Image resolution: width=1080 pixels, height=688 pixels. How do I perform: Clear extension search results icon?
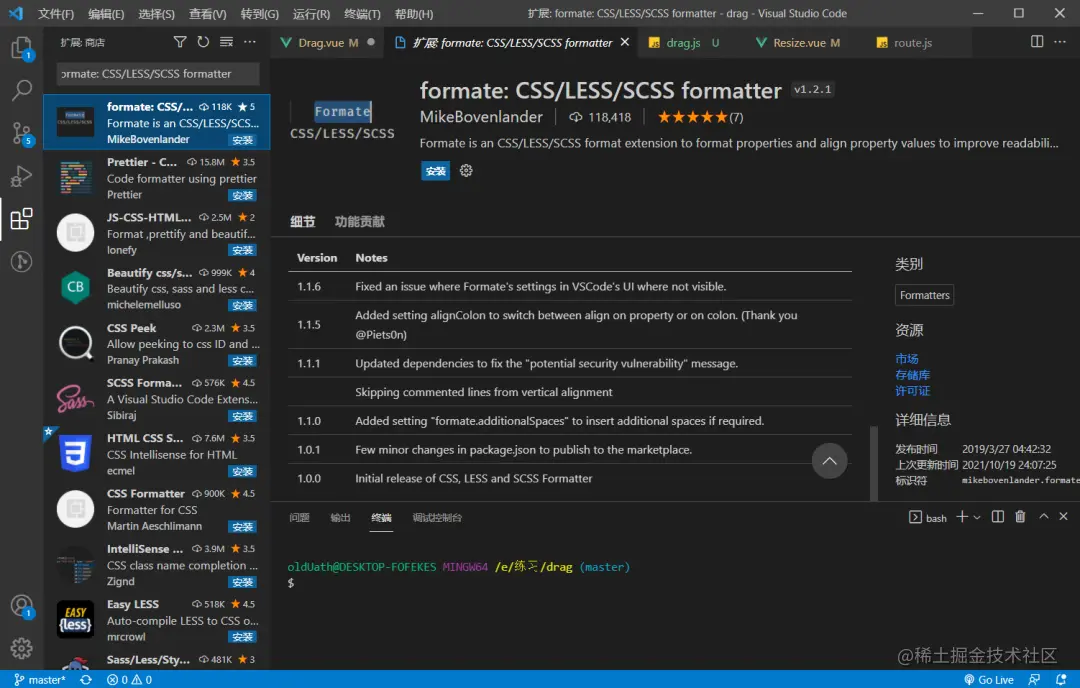pyautogui.click(x=226, y=42)
